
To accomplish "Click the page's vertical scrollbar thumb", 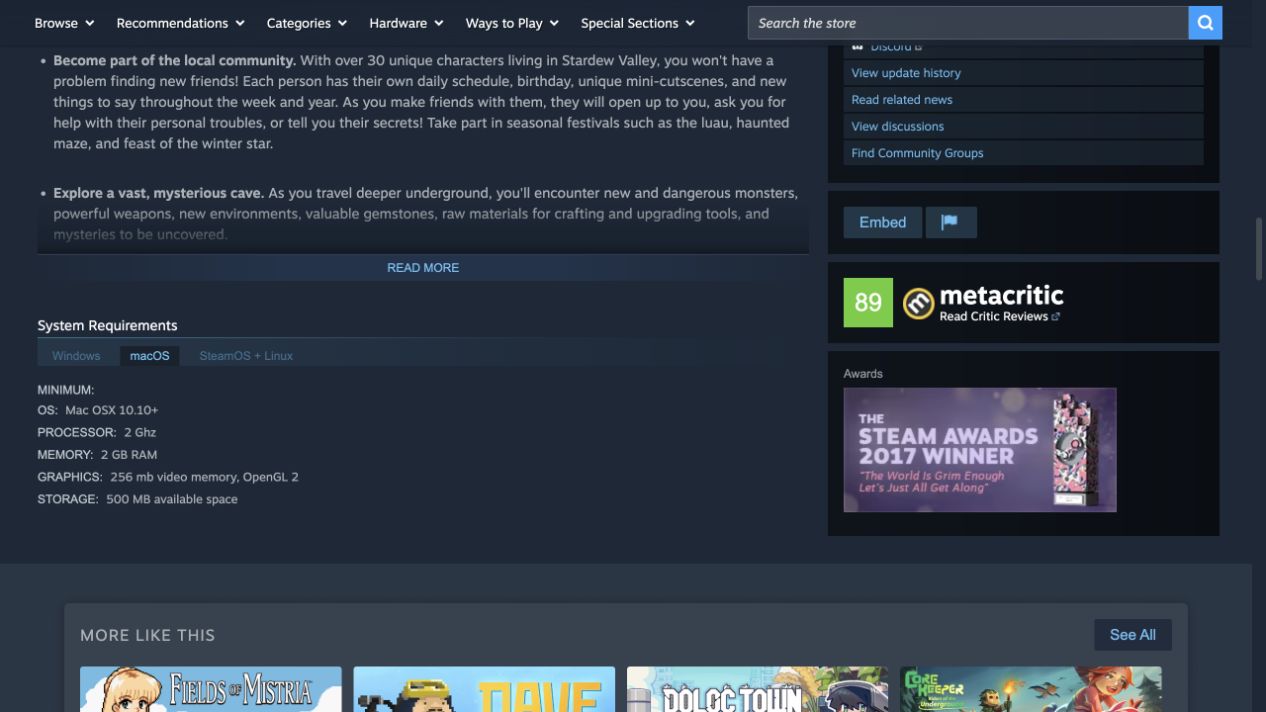I will 1259,249.
